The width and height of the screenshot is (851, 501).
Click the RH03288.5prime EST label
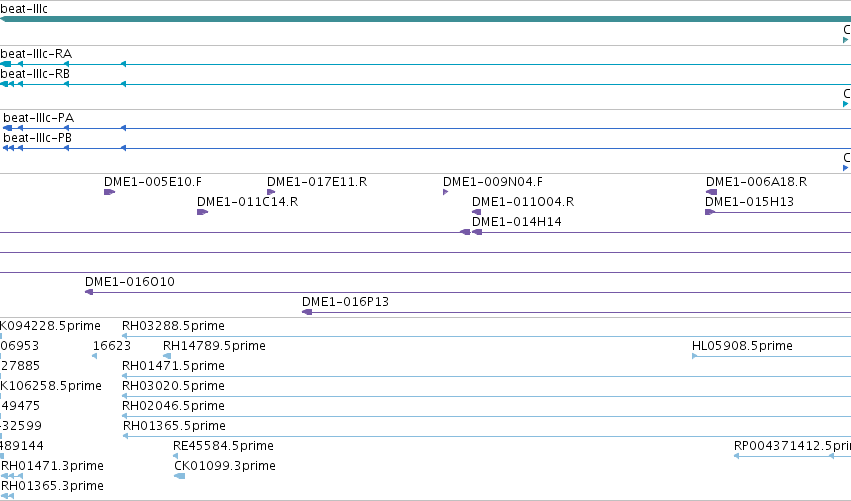pos(173,326)
